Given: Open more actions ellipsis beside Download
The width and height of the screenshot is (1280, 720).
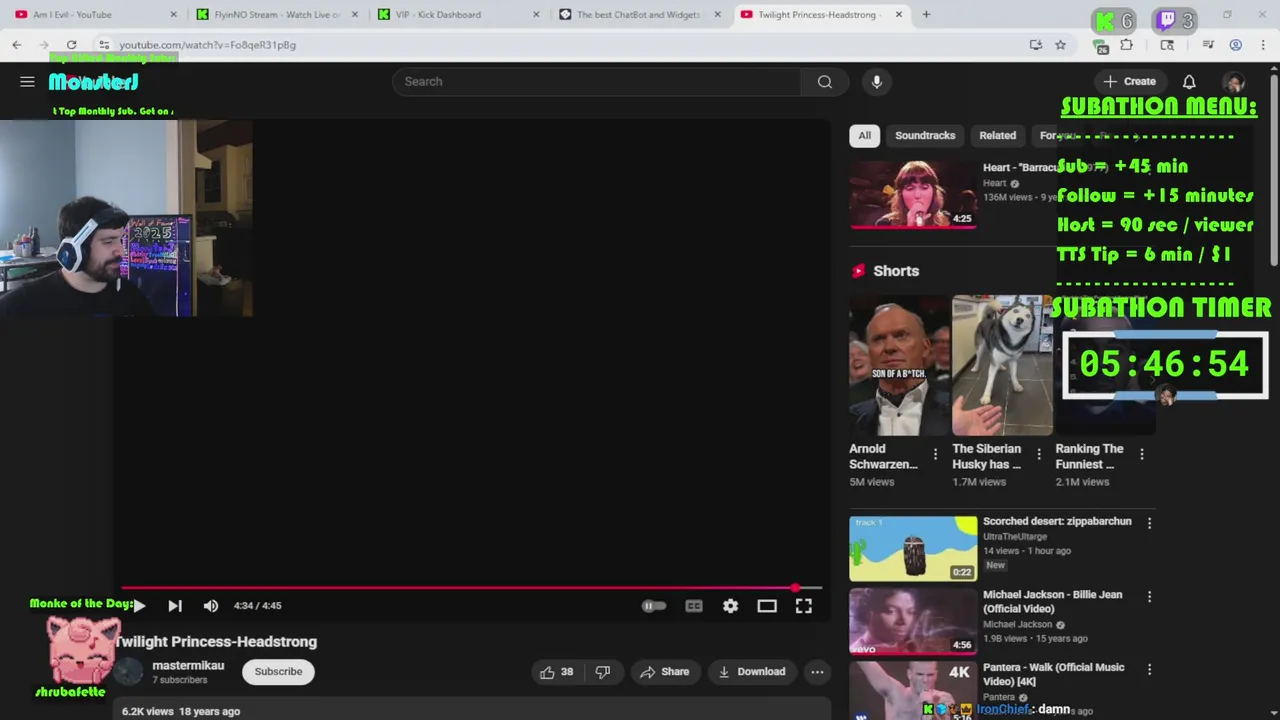Looking at the screenshot, I should tap(817, 672).
